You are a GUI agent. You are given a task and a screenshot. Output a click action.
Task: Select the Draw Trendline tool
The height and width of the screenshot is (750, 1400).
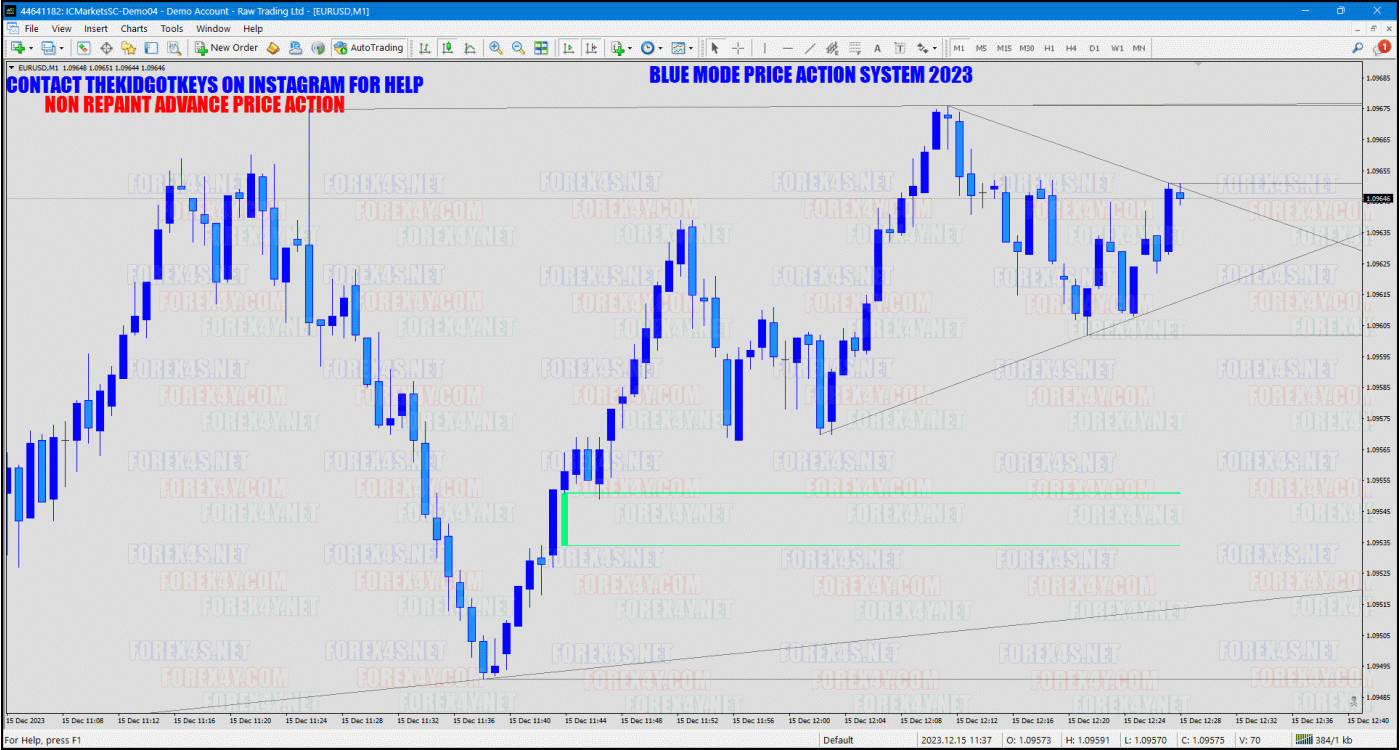coord(811,47)
